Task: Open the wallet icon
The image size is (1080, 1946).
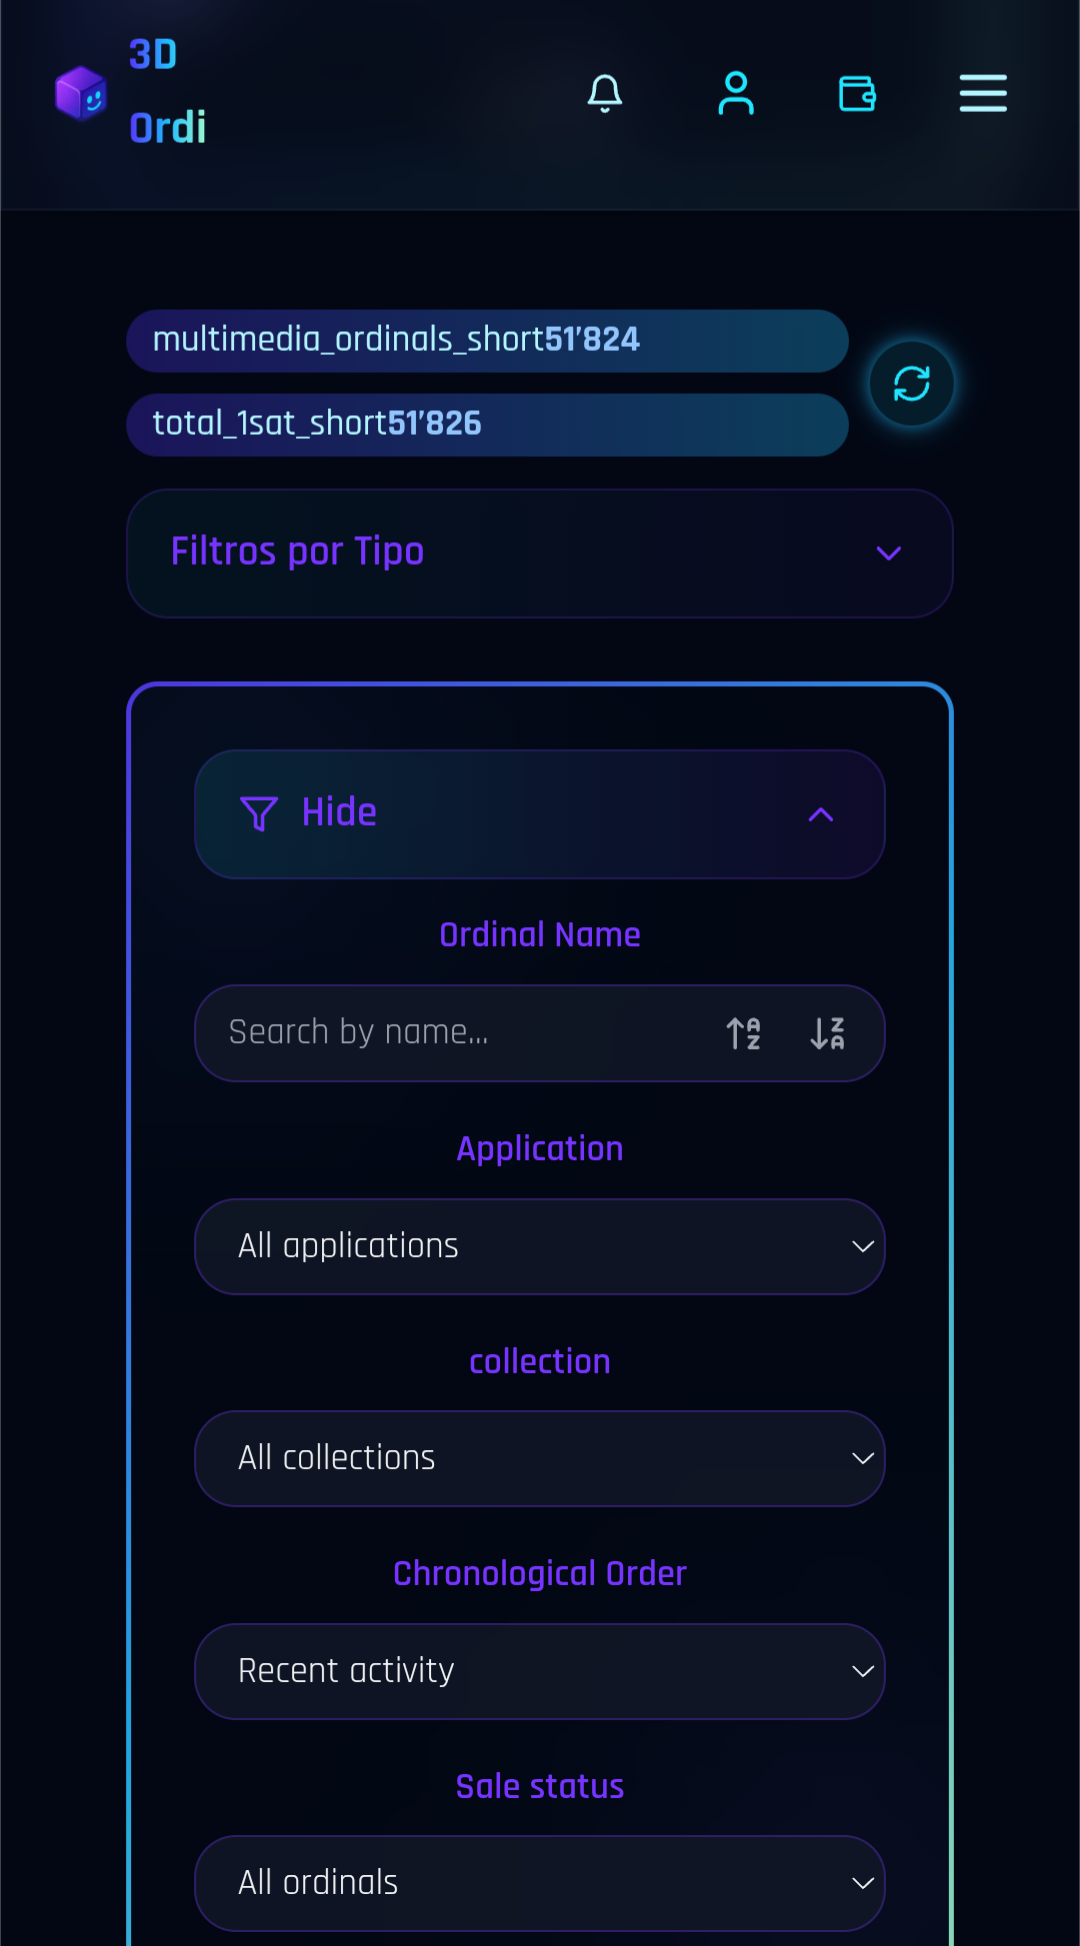Action: (x=857, y=93)
